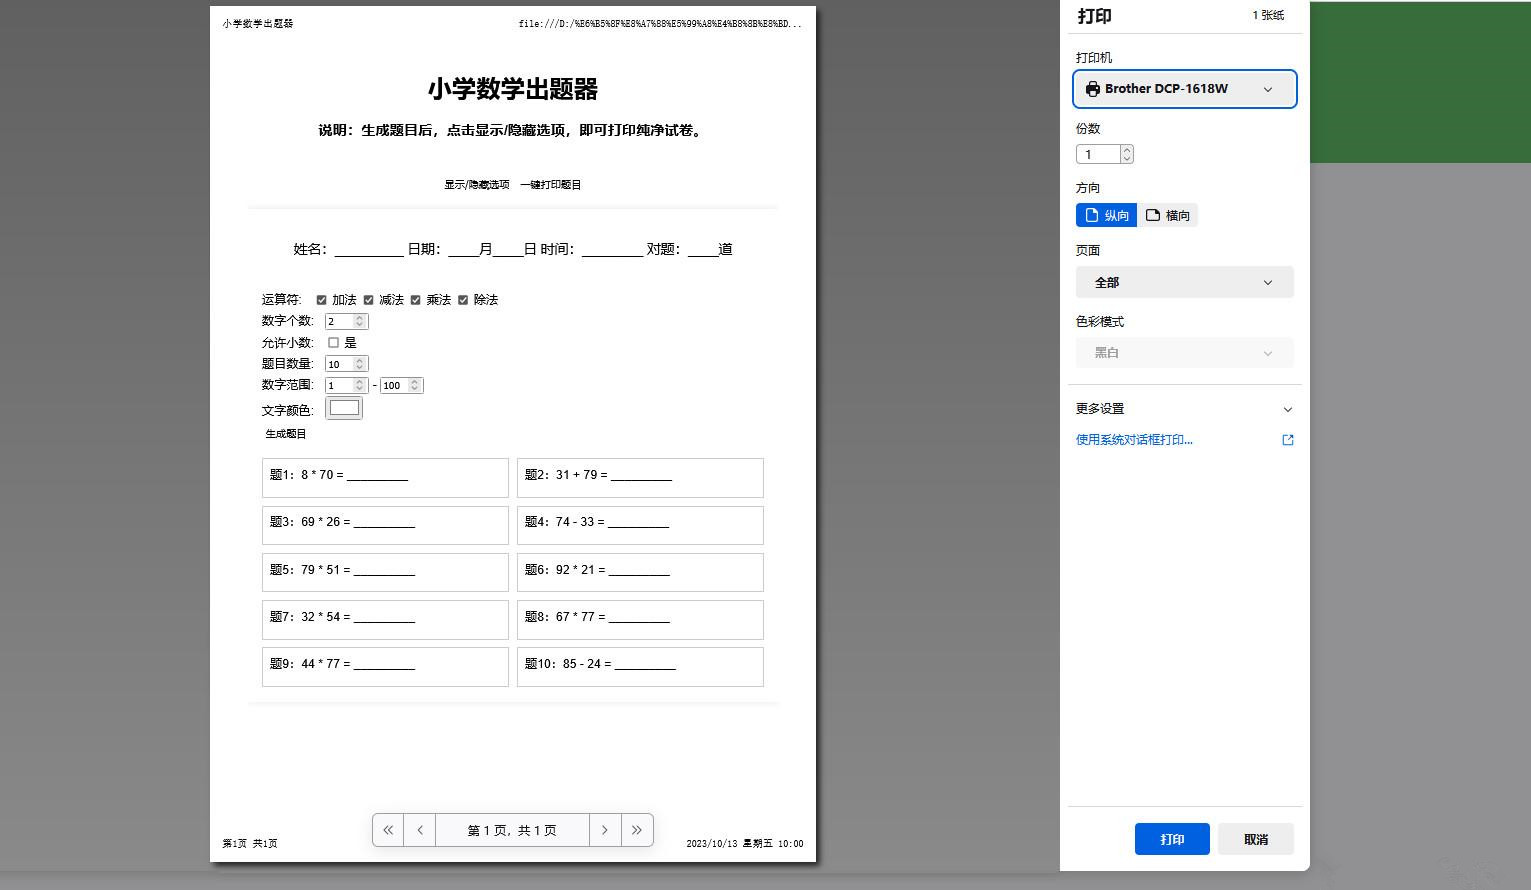This screenshot has width=1531, height=890.
Task: Click question 题8: 67 * 77
Action: 640,620
